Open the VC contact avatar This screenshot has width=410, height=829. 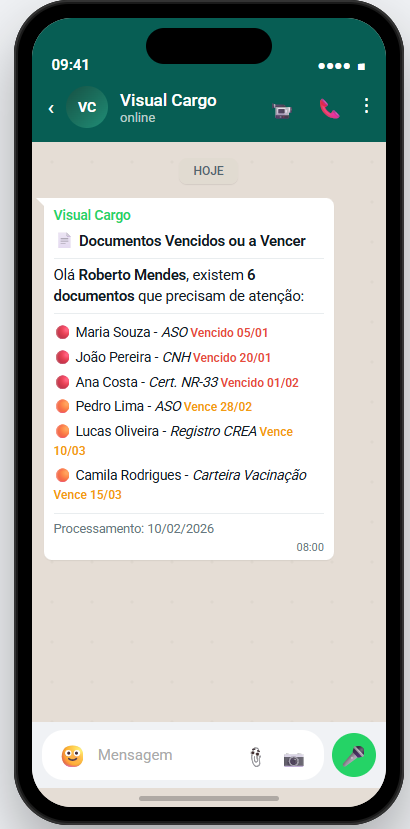(x=87, y=107)
